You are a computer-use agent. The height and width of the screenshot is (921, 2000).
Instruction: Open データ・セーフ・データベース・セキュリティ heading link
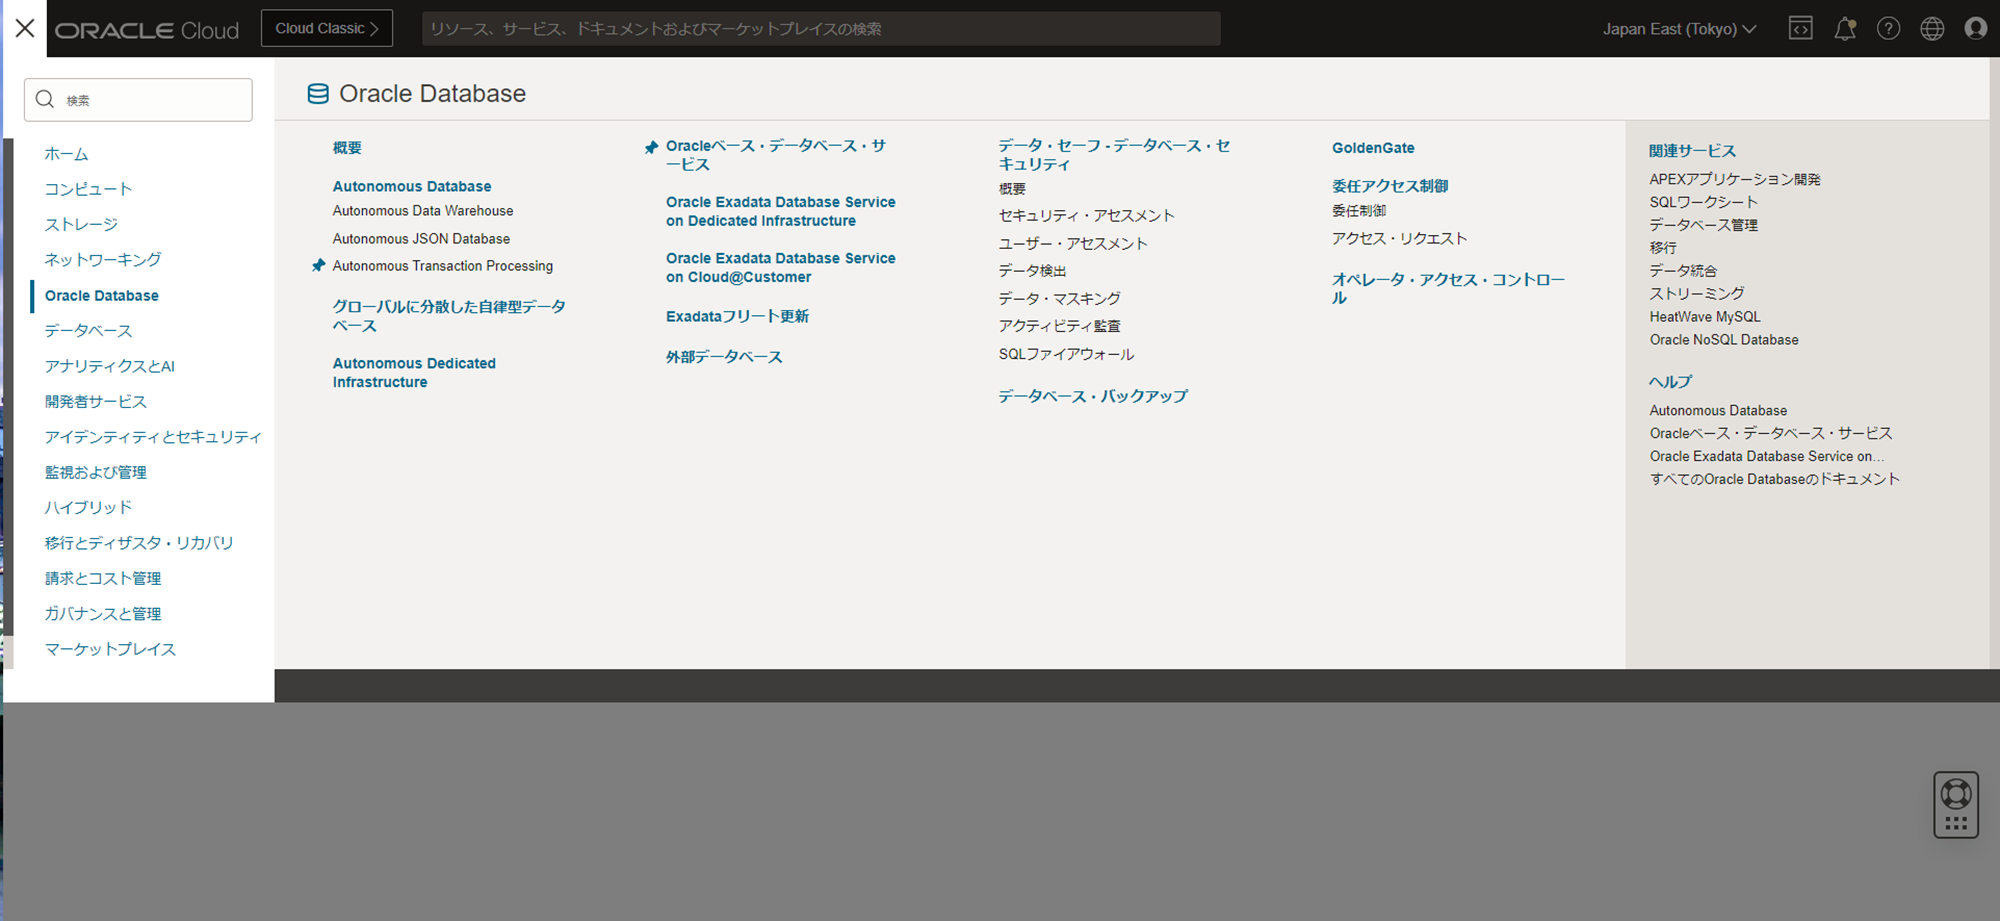[1114, 155]
